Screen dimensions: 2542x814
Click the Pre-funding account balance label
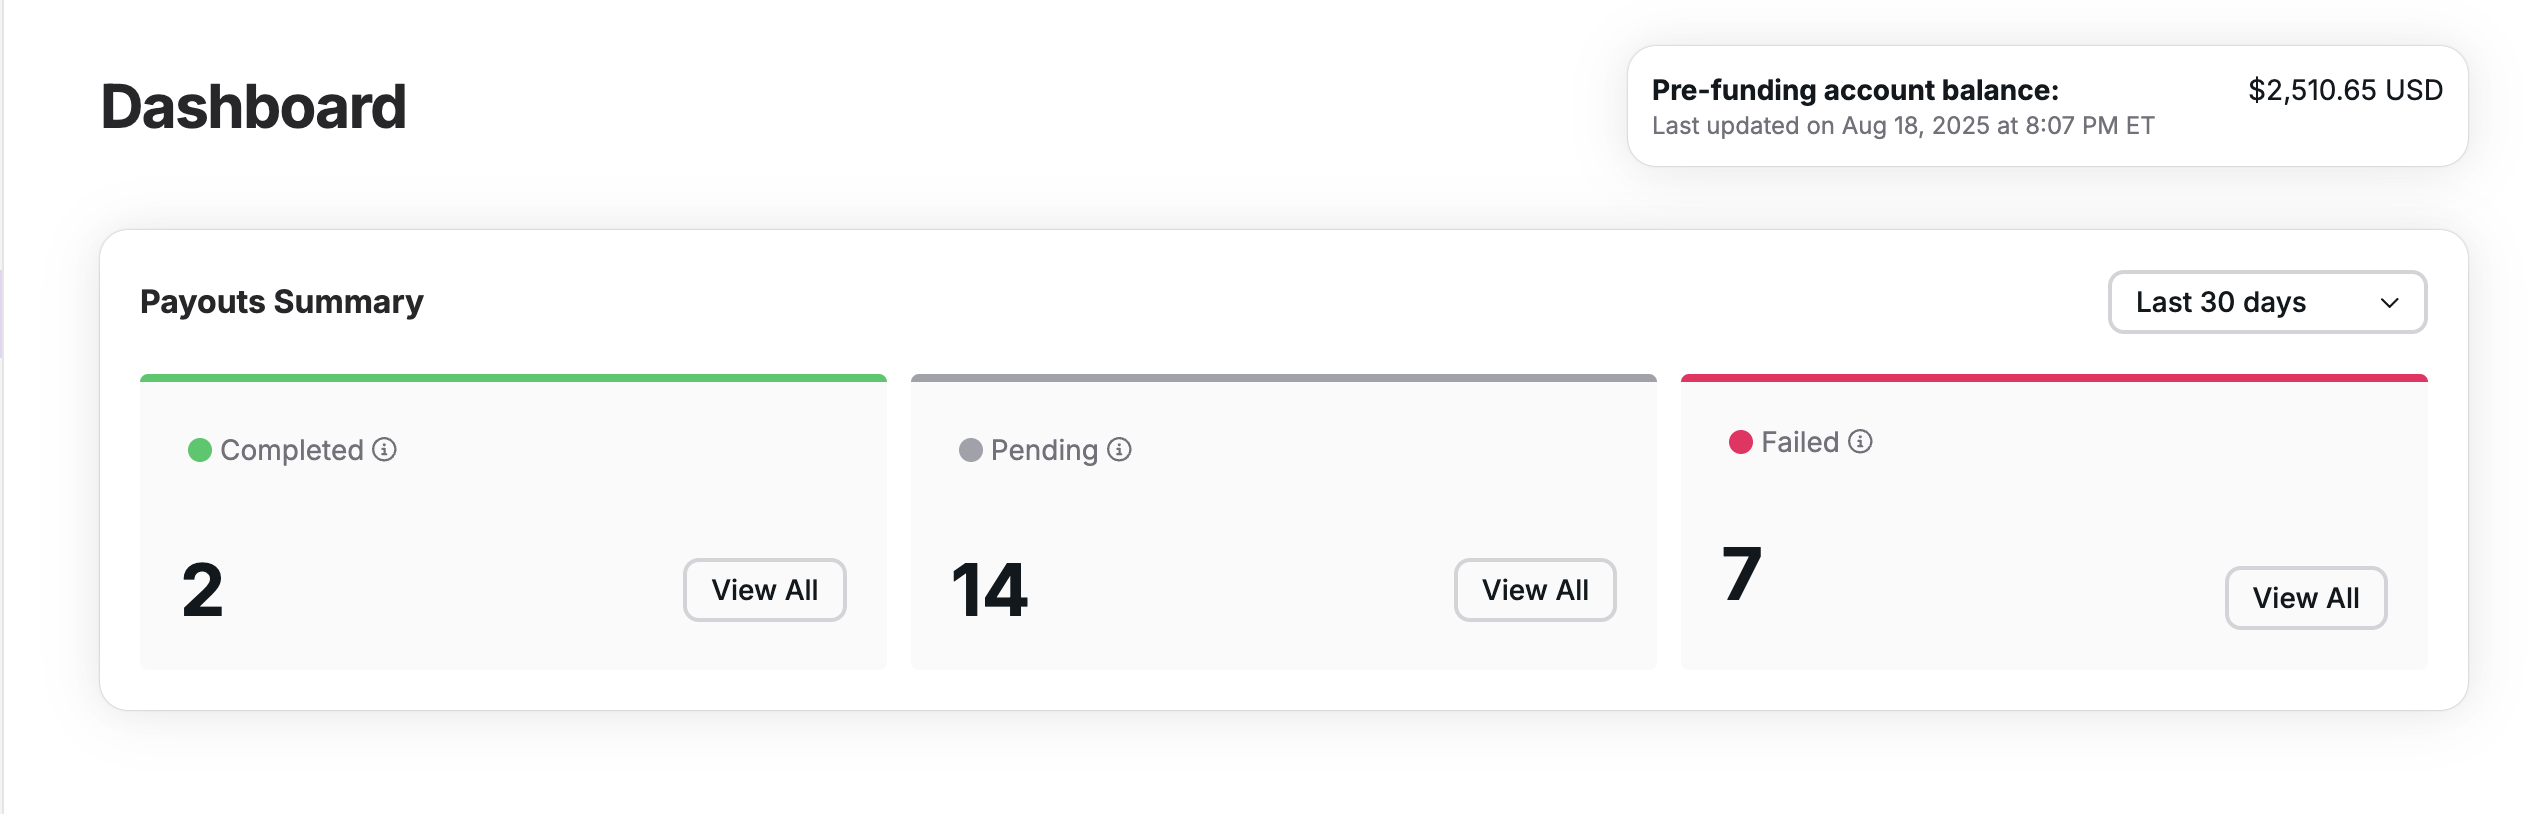(1855, 90)
